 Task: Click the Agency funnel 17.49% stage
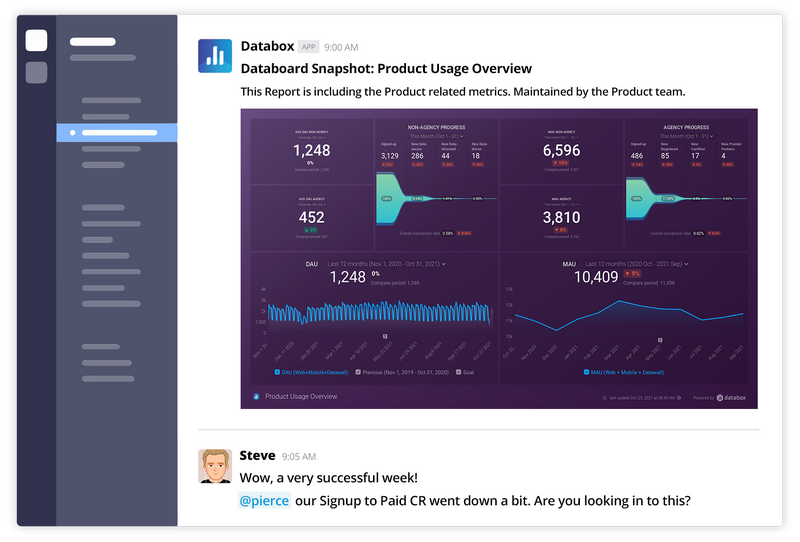[668, 199]
